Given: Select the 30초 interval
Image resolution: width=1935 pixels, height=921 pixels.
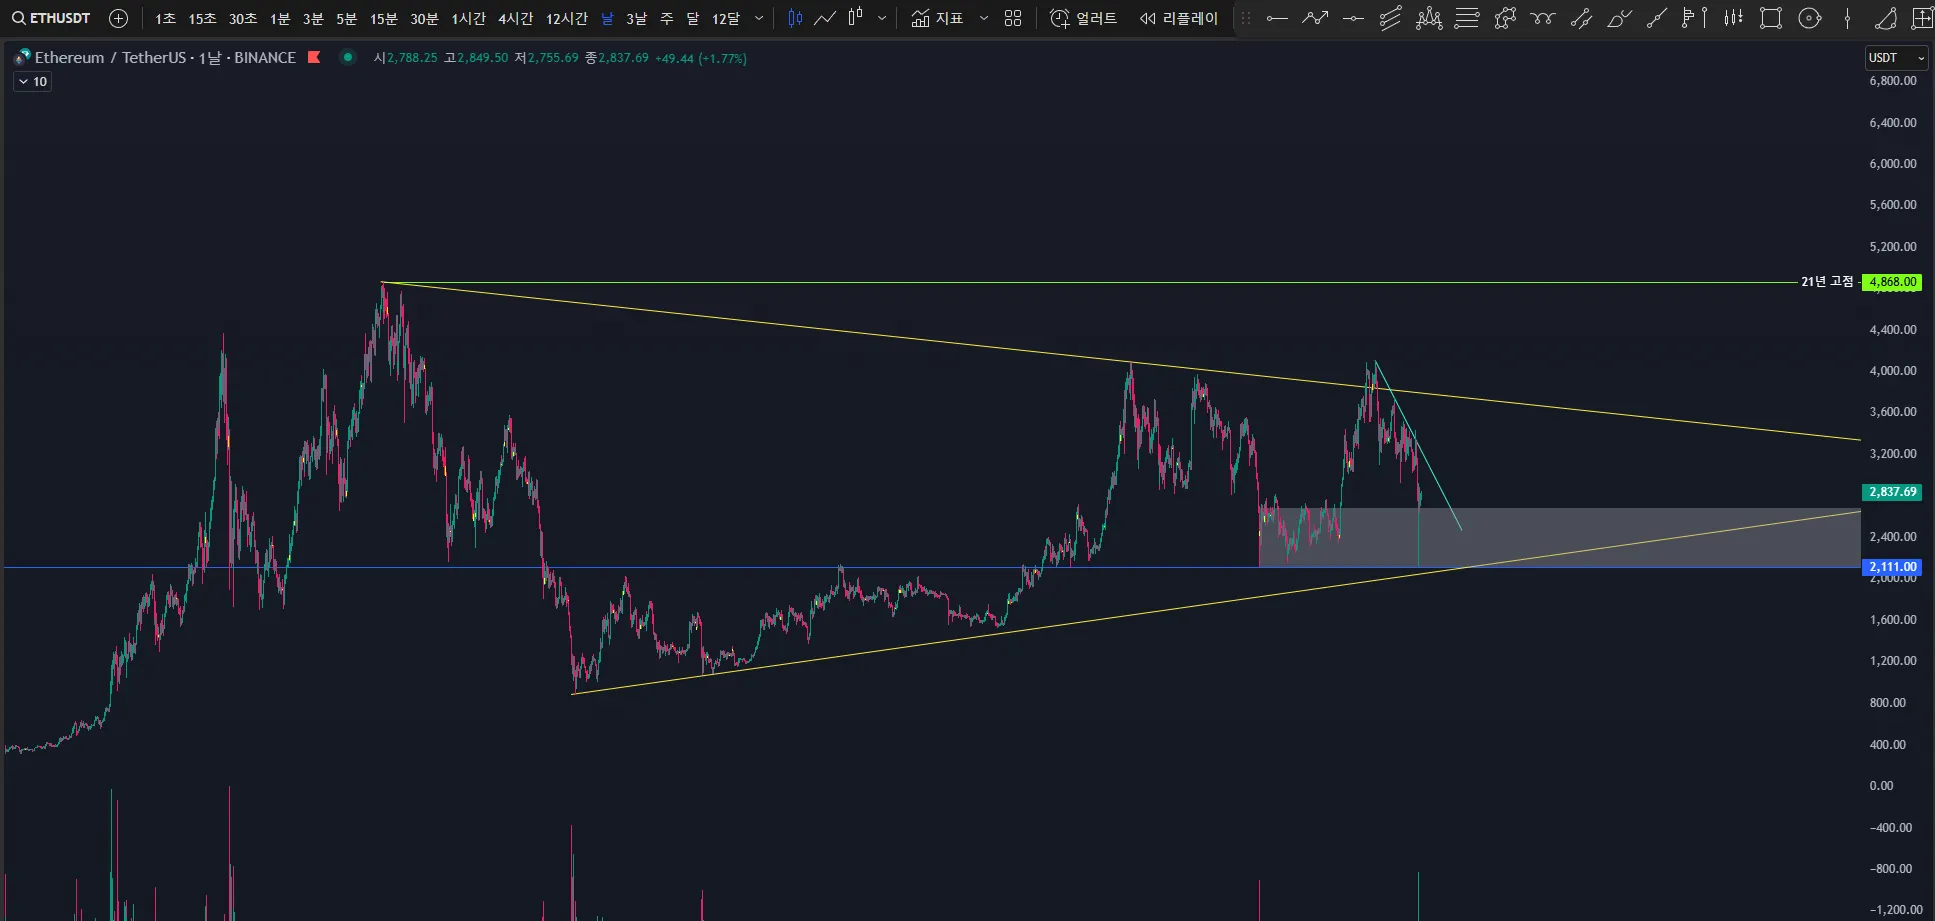Looking at the screenshot, I should coord(242,18).
